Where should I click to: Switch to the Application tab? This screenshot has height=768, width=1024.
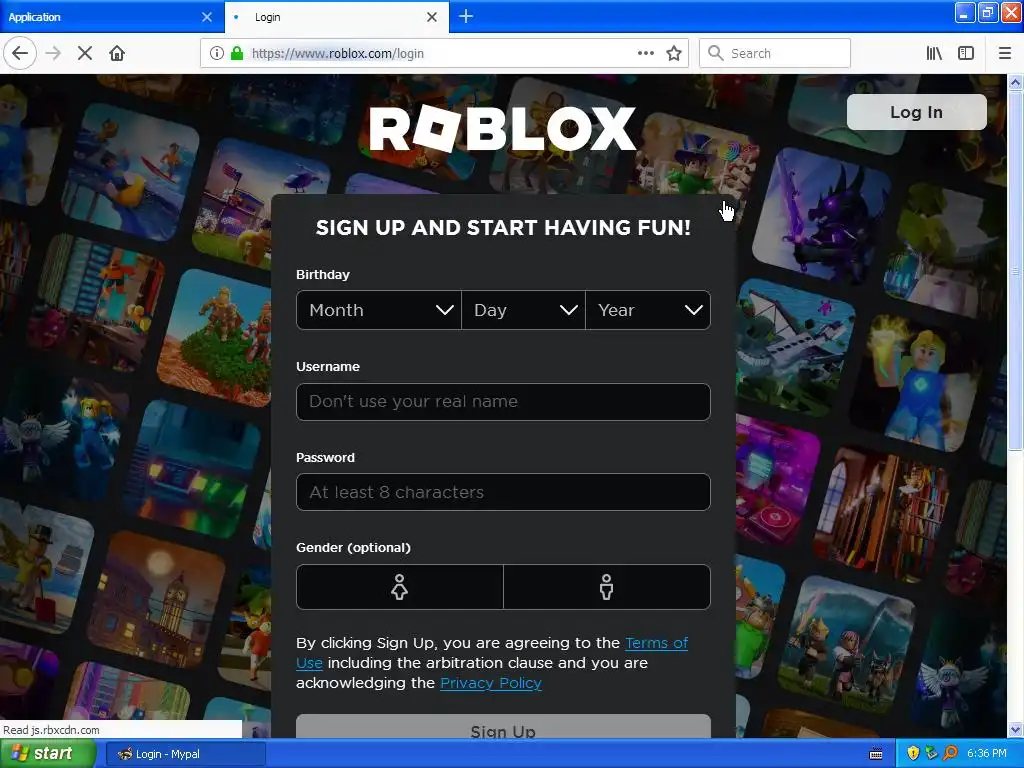(x=112, y=17)
